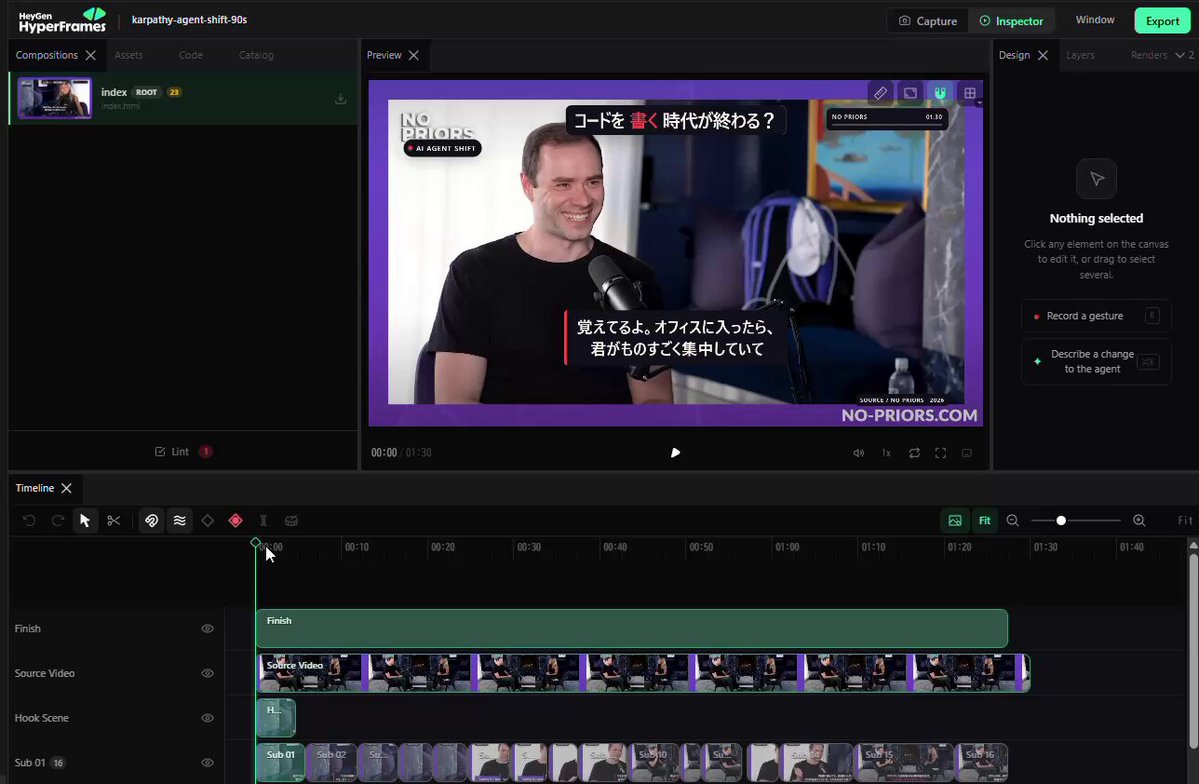This screenshot has height=784, width=1199.
Task: Enter fullscreen preview mode
Action: pyautogui.click(x=941, y=453)
